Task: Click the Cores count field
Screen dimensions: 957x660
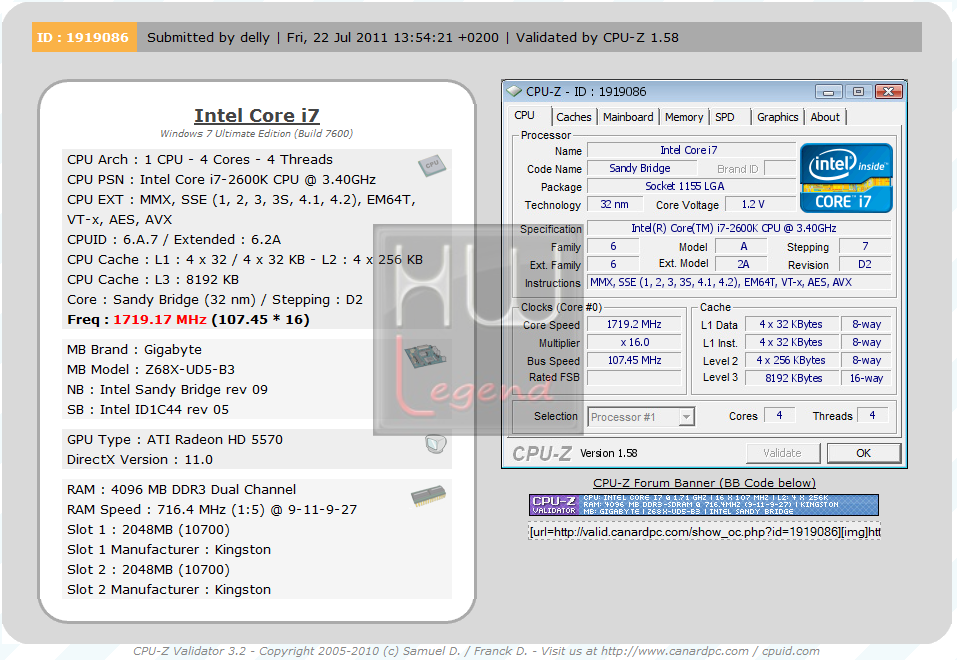Action: tap(779, 415)
